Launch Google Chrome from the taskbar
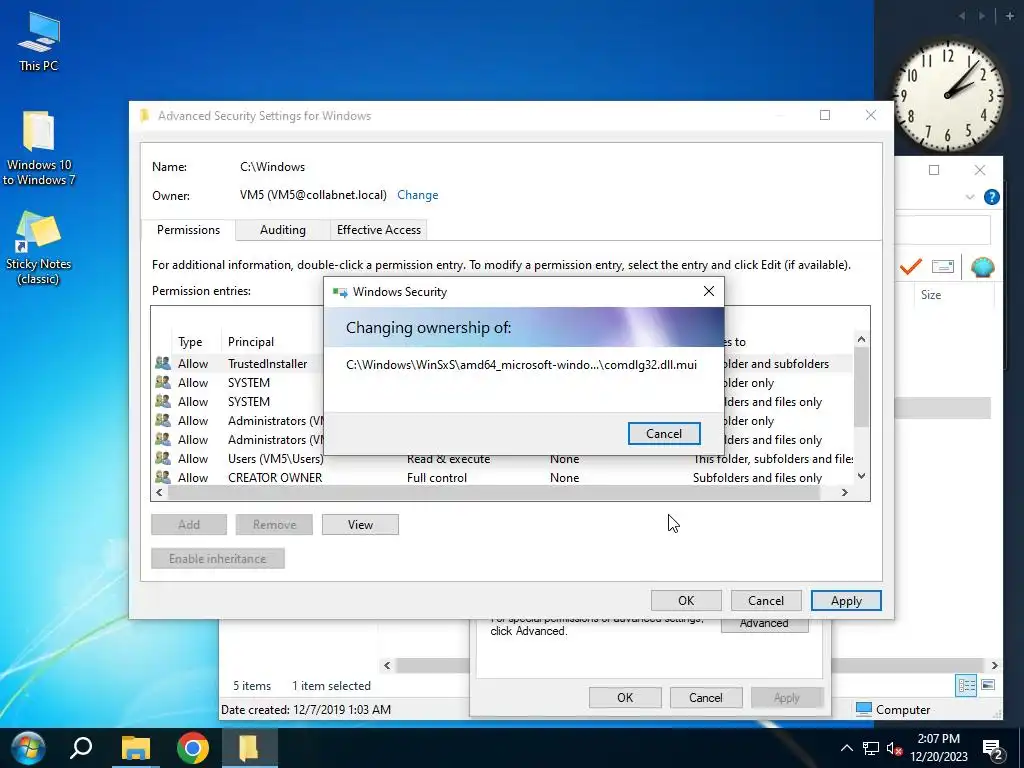The image size is (1024, 768). pyautogui.click(x=193, y=748)
